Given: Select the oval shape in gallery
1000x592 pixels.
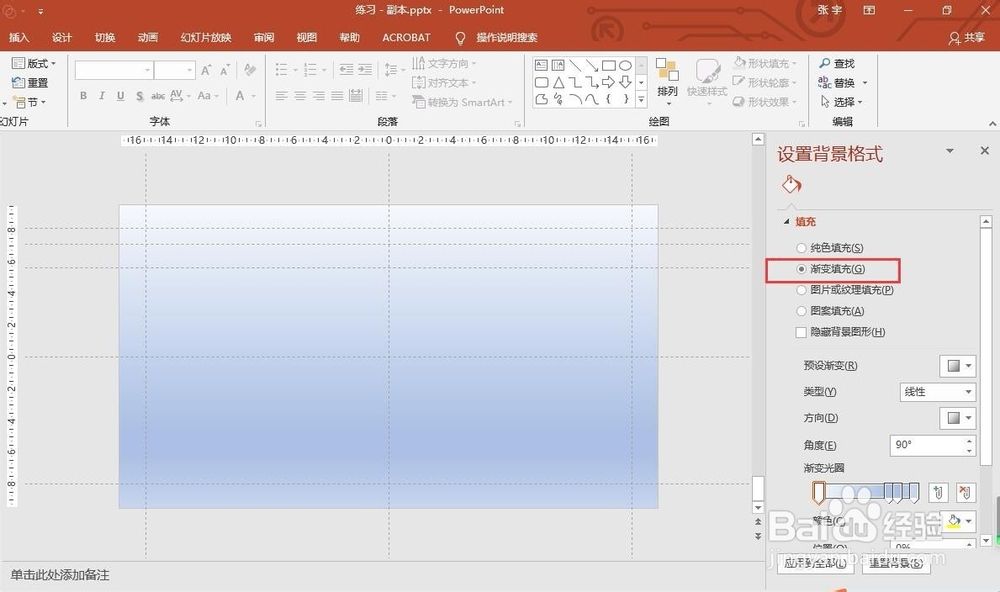Looking at the screenshot, I should (x=625, y=65).
